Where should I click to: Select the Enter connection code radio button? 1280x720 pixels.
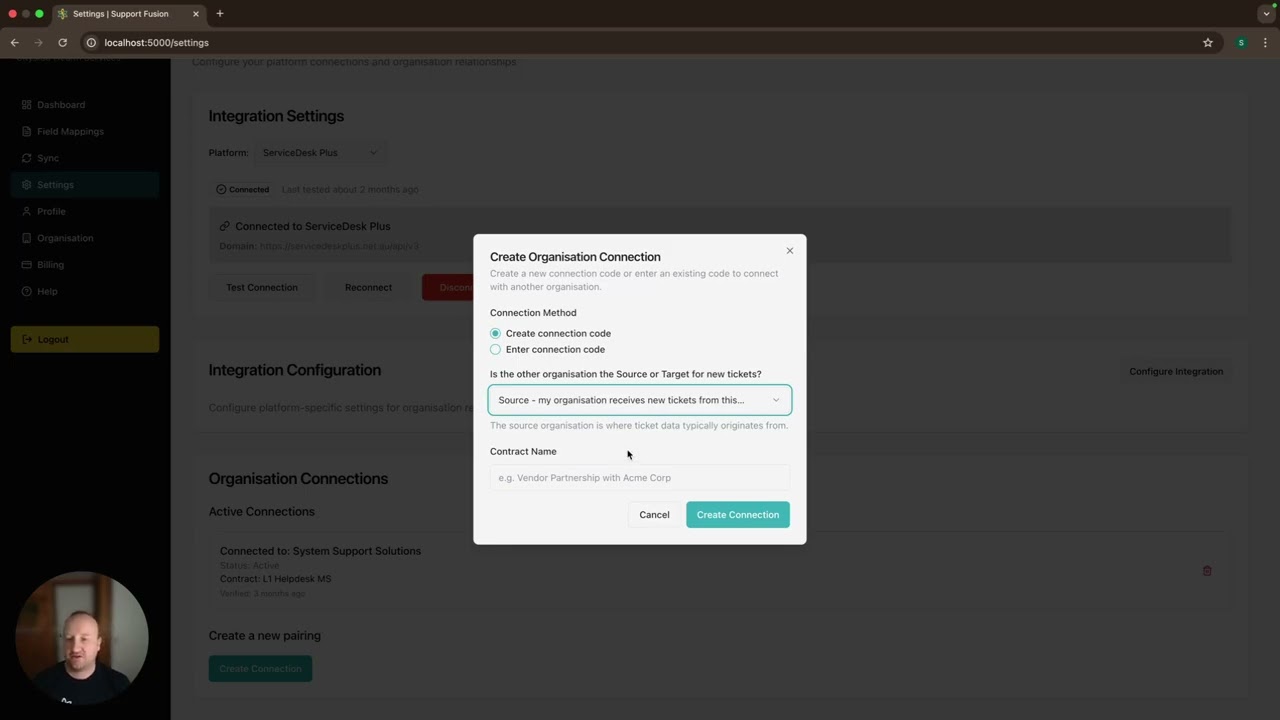coord(495,349)
